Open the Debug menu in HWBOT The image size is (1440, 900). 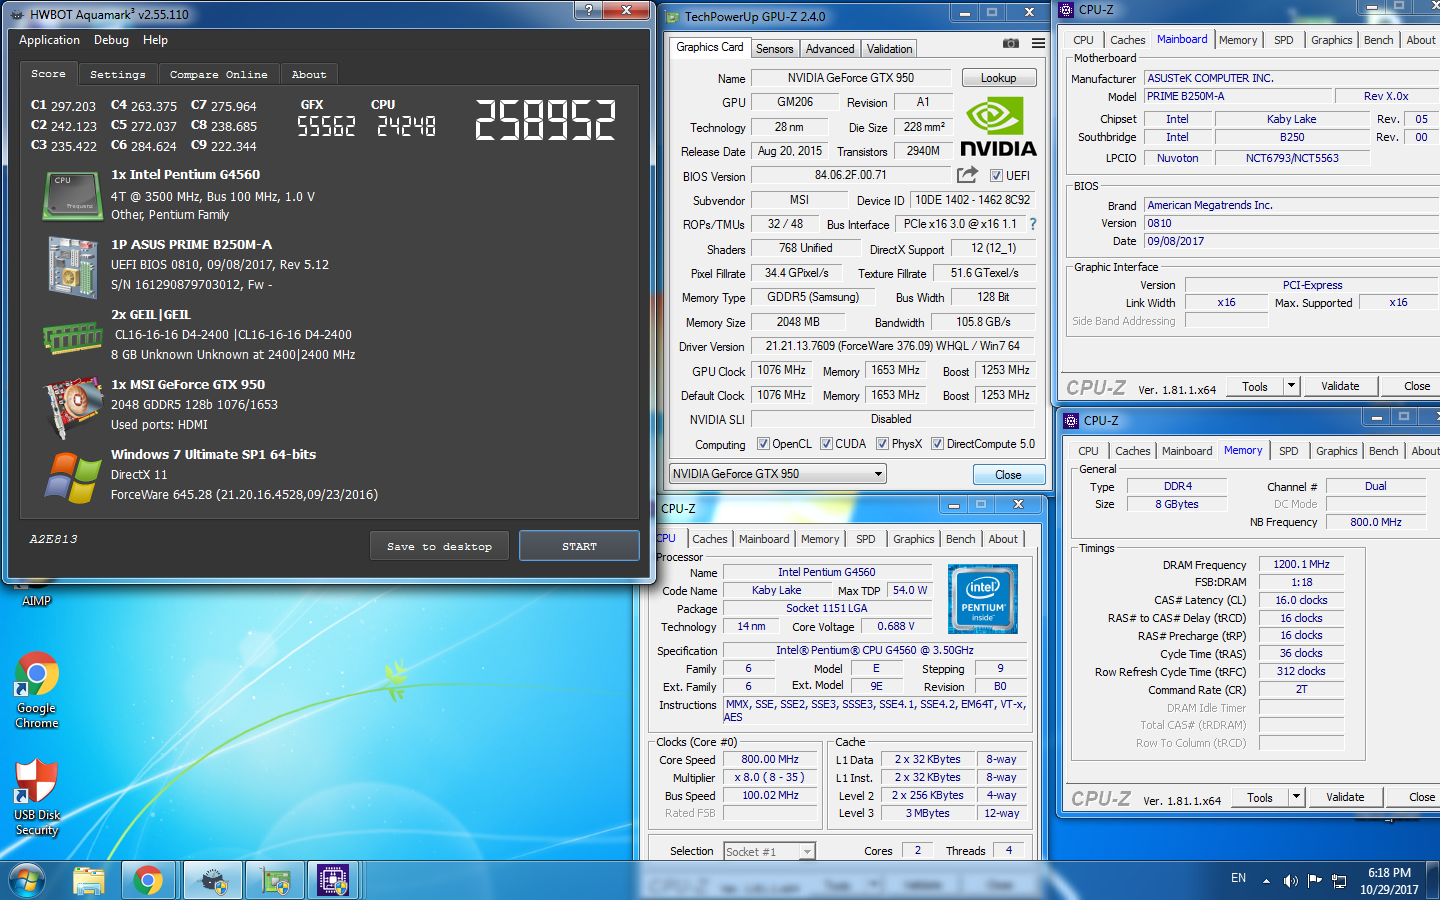click(x=111, y=40)
